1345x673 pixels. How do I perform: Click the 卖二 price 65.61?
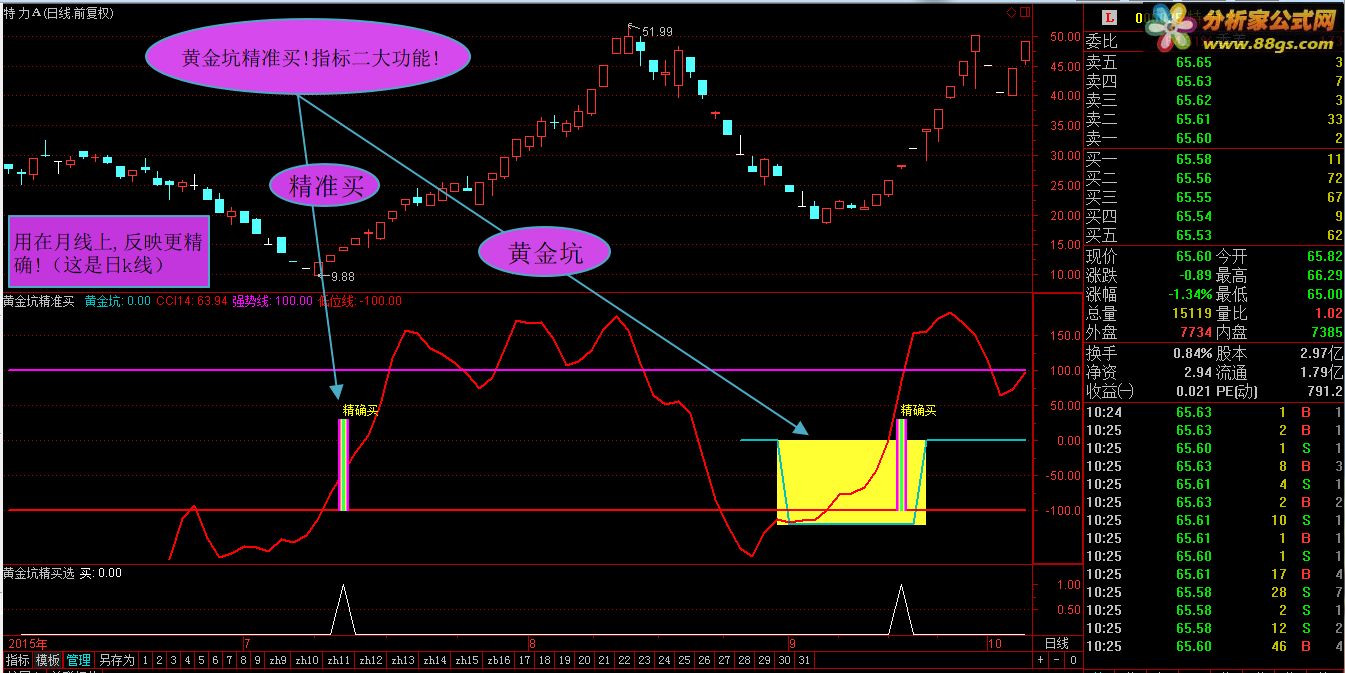coord(1193,119)
